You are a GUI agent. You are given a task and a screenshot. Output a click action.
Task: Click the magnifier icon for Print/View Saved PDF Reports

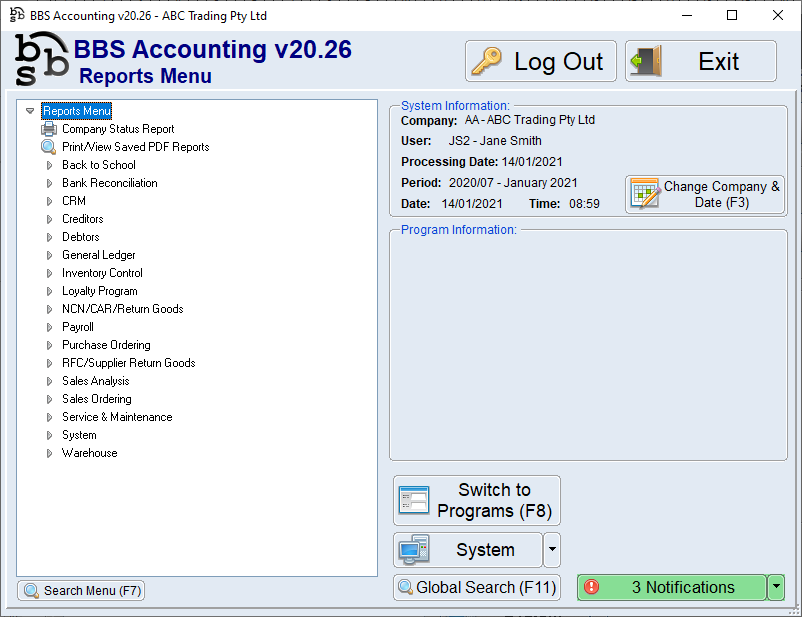point(47,147)
